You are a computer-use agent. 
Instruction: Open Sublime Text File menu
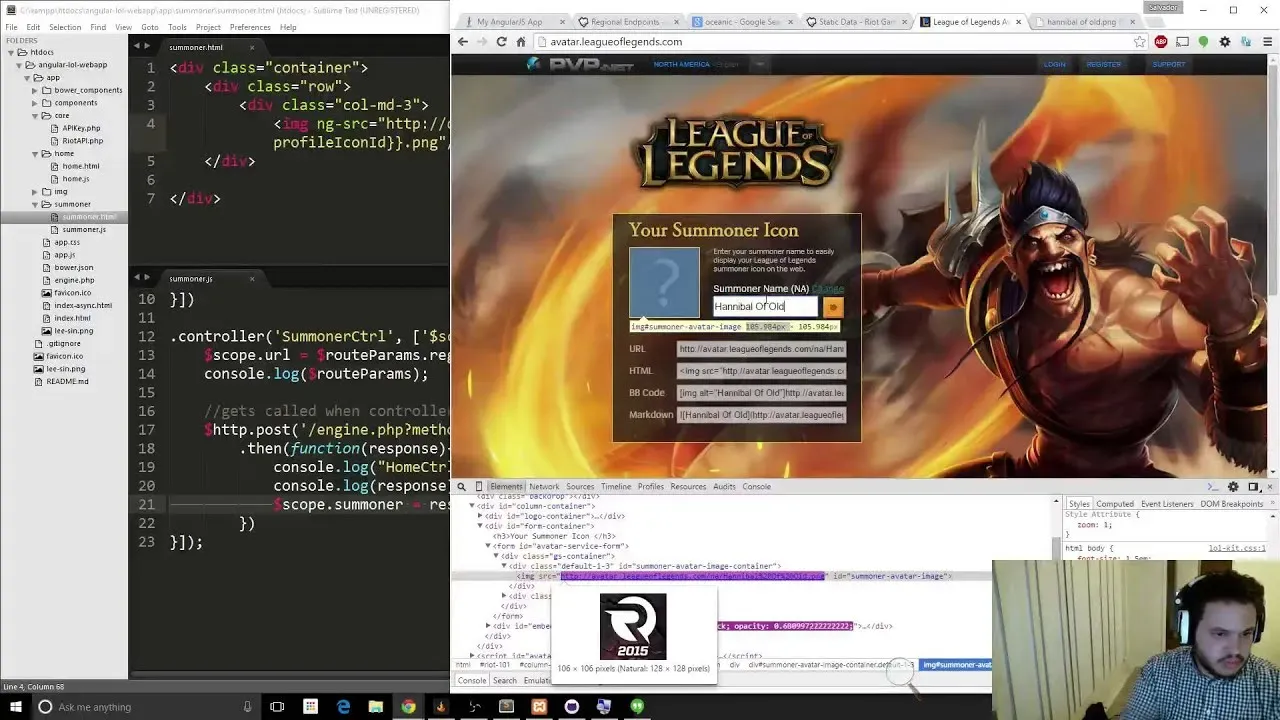point(11,27)
